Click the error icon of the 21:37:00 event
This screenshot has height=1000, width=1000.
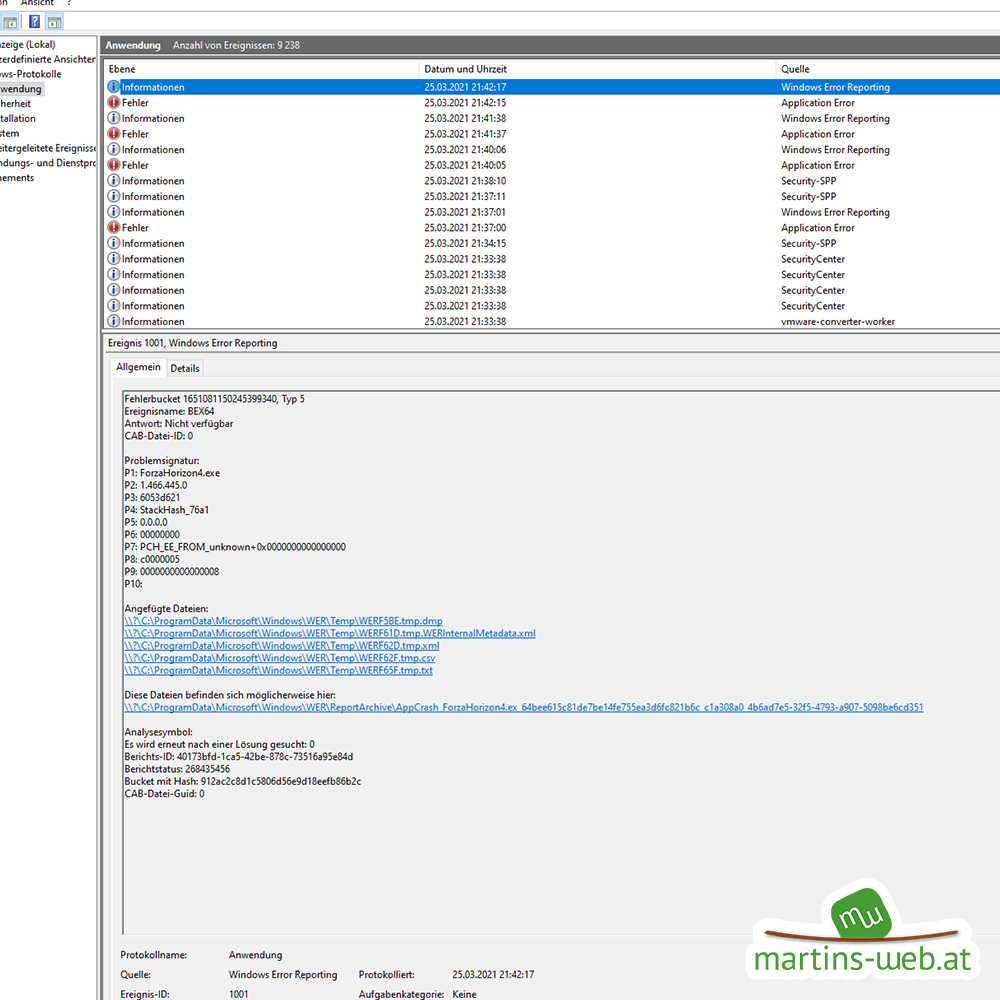(x=114, y=227)
